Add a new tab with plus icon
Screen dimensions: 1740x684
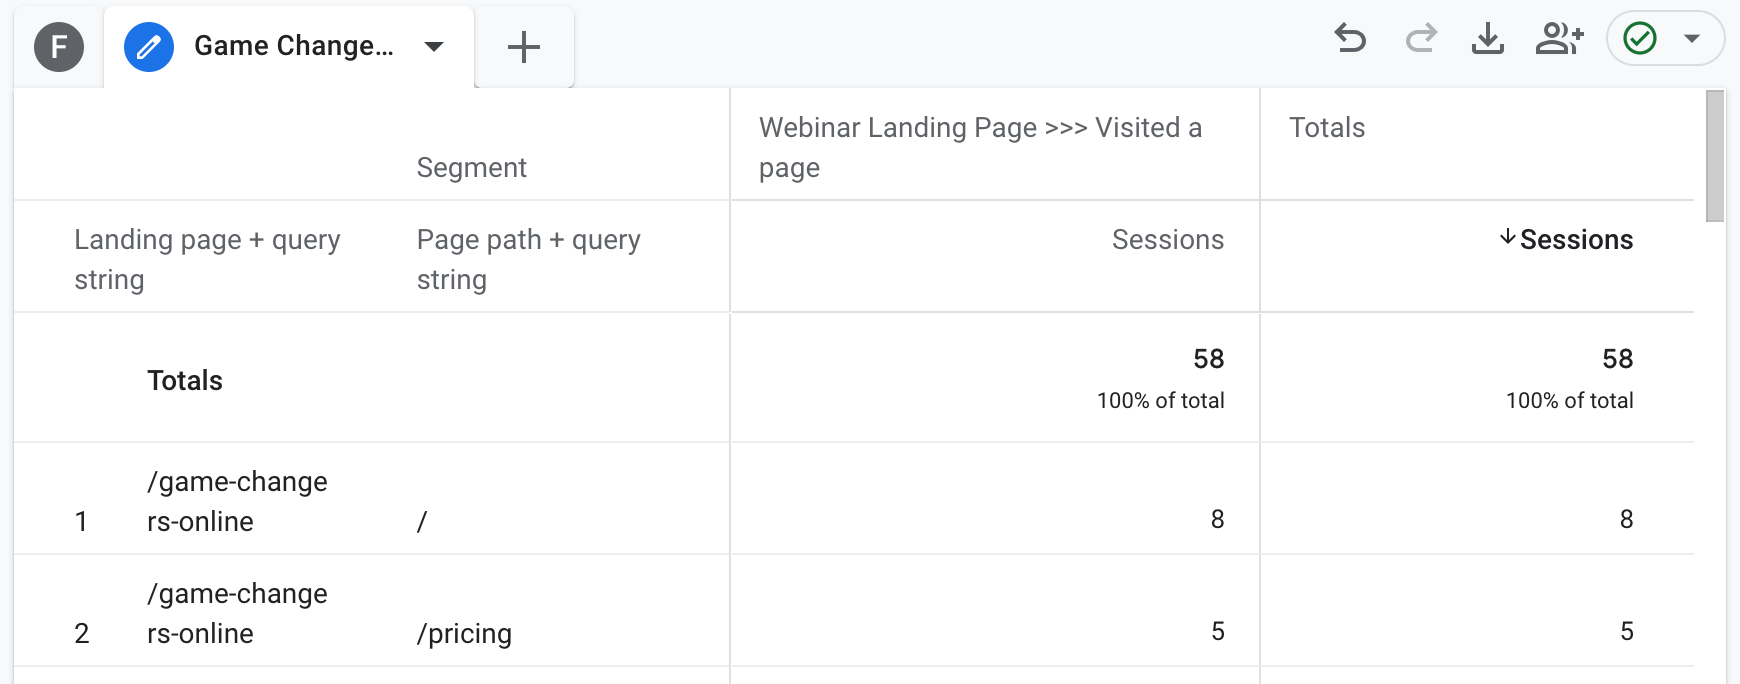click(x=524, y=47)
